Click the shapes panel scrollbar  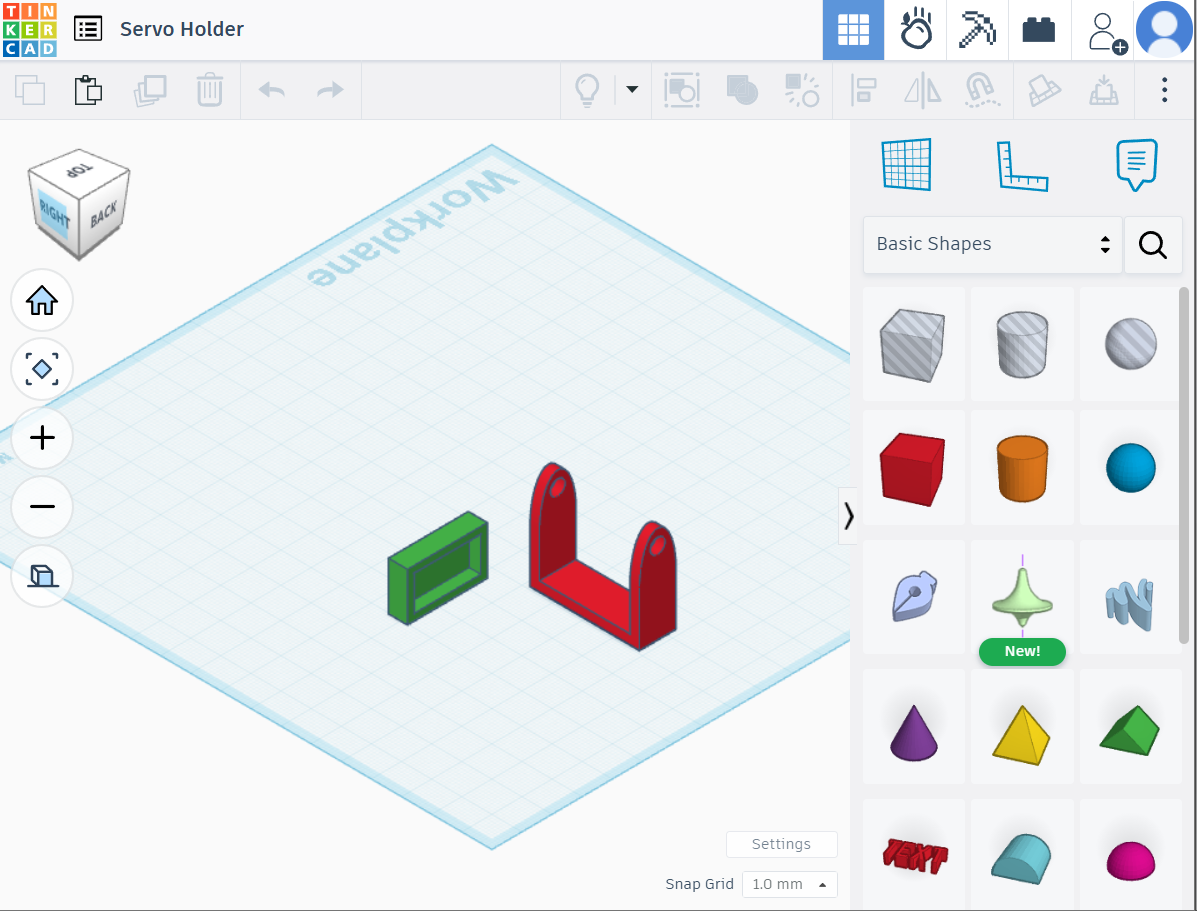point(1184,466)
